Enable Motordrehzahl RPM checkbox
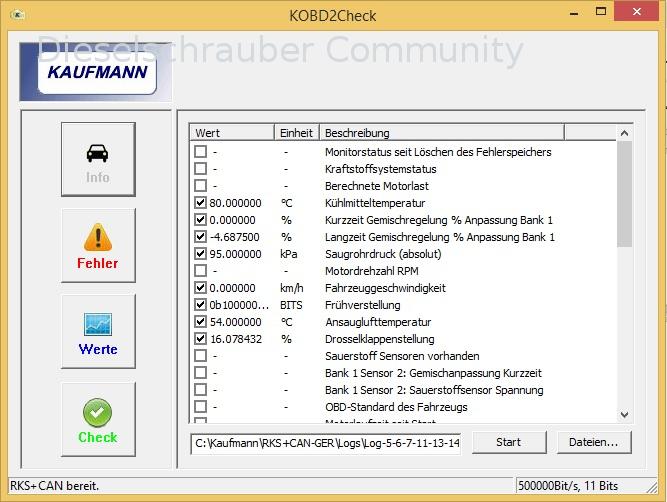The image size is (667, 502). (200, 271)
